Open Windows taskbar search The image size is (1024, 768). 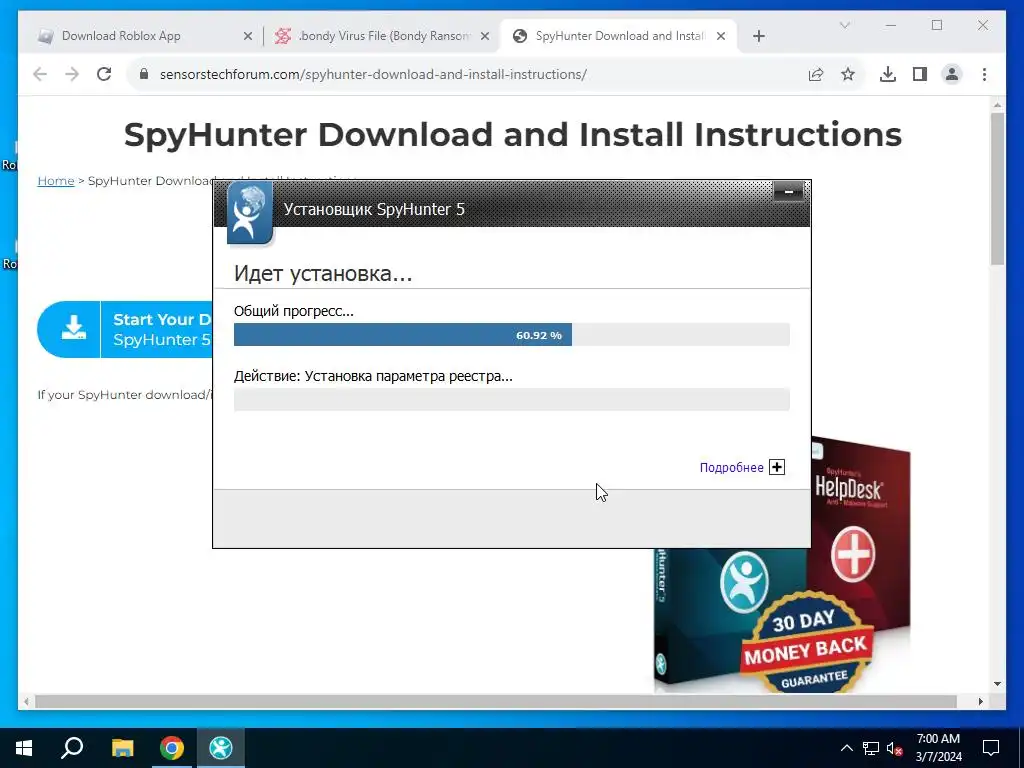click(x=72, y=748)
